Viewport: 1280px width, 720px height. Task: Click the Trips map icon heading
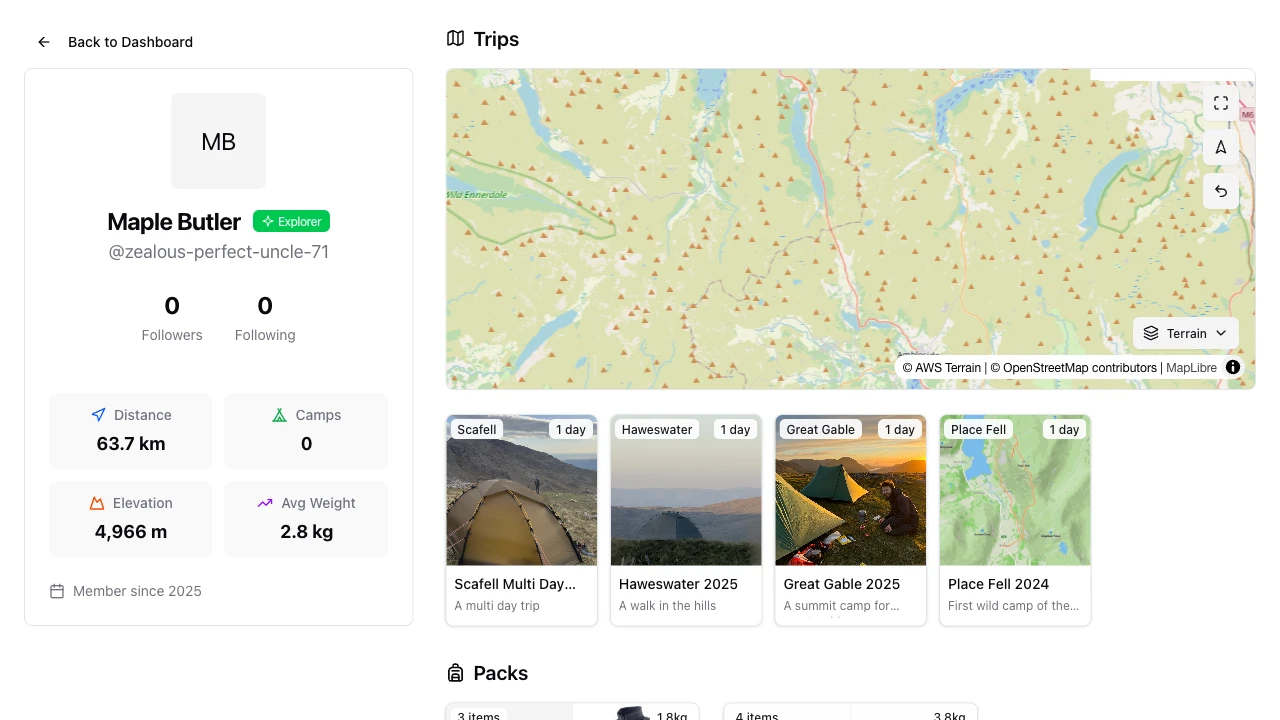[x=456, y=39]
